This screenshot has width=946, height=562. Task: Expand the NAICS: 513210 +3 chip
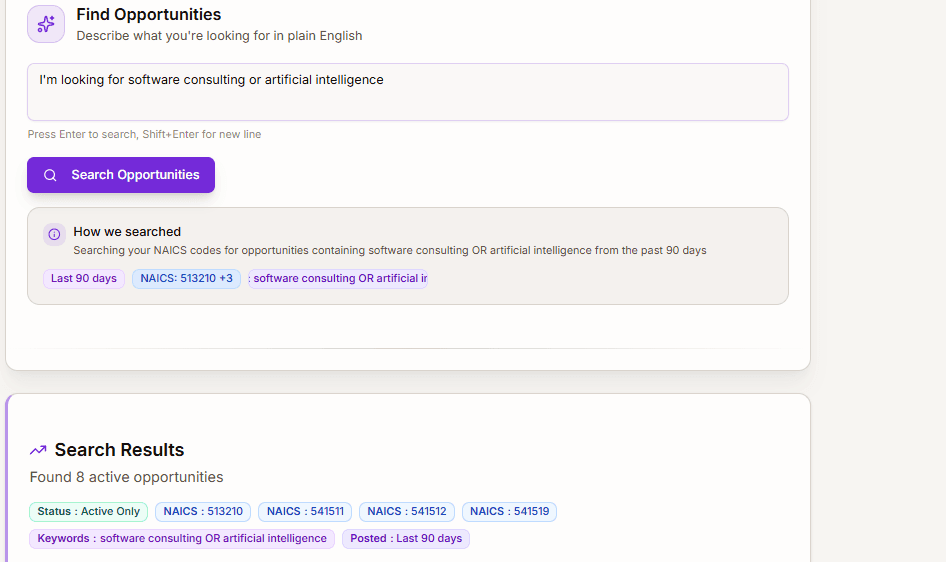tap(186, 279)
